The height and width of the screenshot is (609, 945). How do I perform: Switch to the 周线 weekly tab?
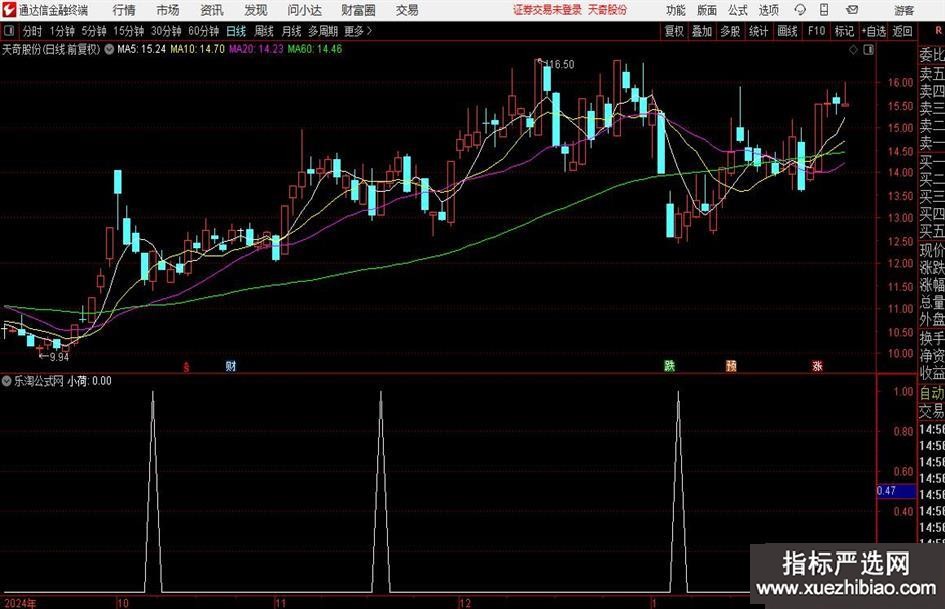[x=264, y=31]
